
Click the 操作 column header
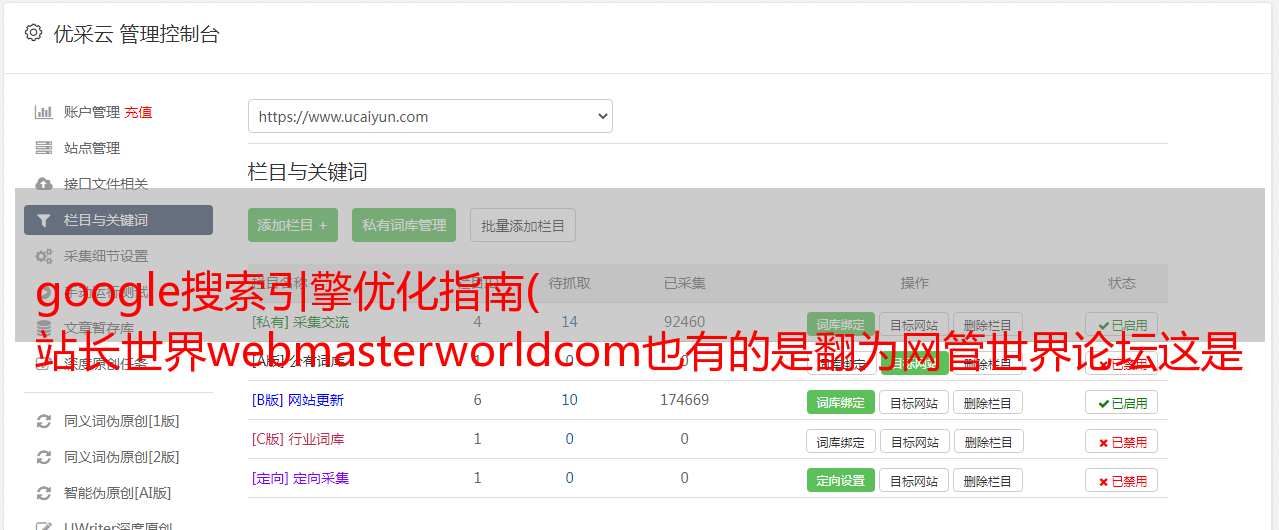point(915,283)
